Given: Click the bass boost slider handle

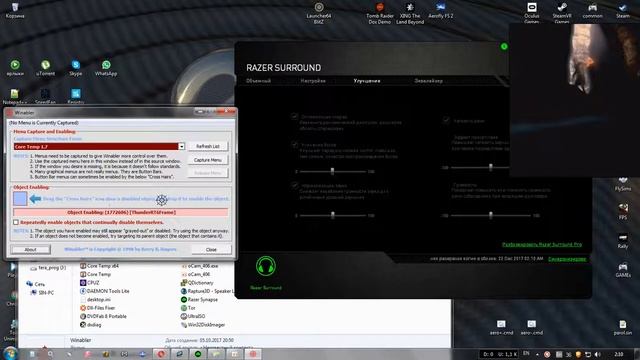Looking at the screenshot, I should (332, 171).
